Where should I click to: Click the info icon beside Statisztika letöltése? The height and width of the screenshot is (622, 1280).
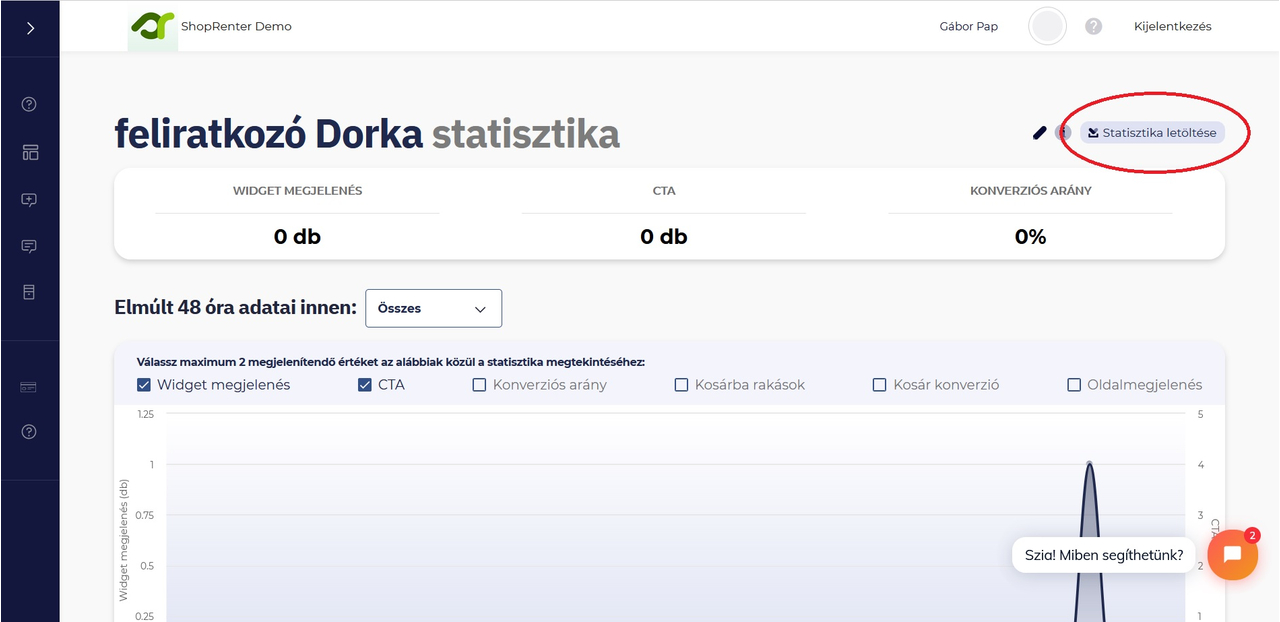coord(1062,132)
